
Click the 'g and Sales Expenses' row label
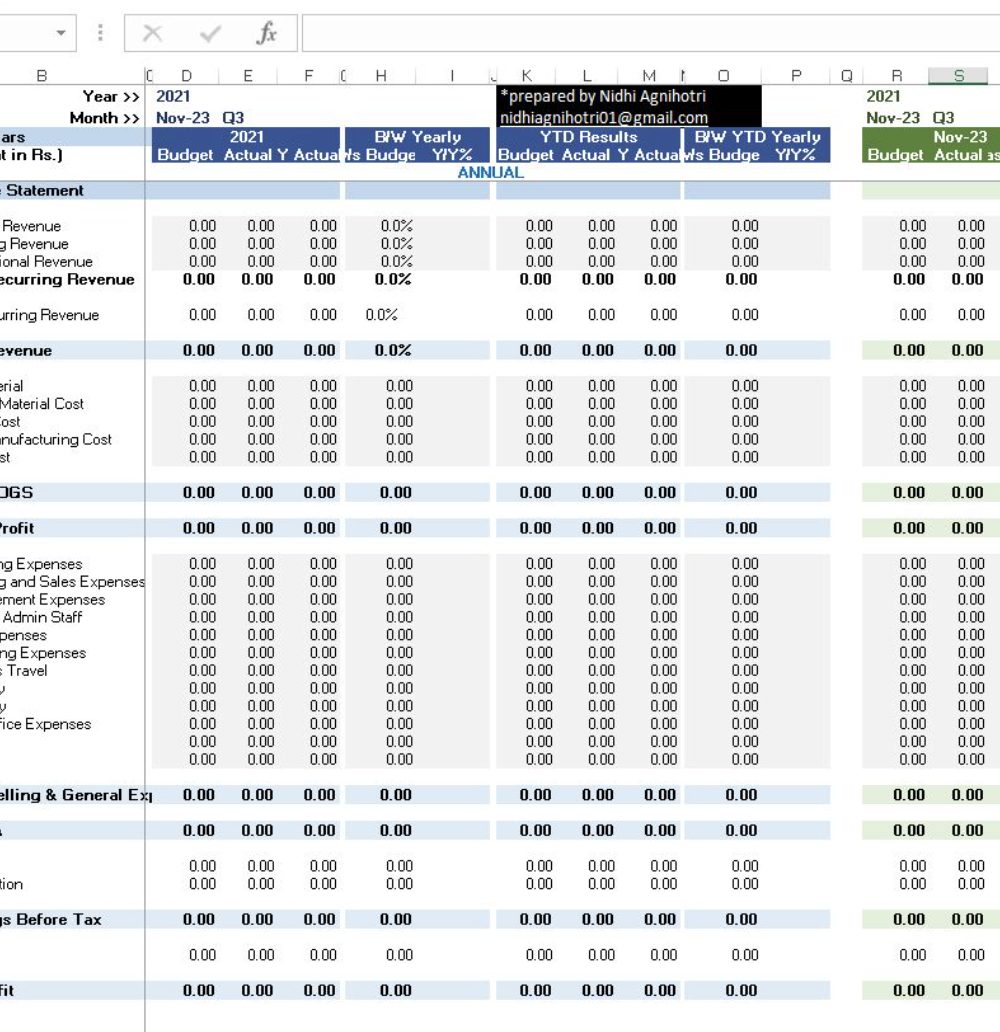pyautogui.click(x=72, y=581)
